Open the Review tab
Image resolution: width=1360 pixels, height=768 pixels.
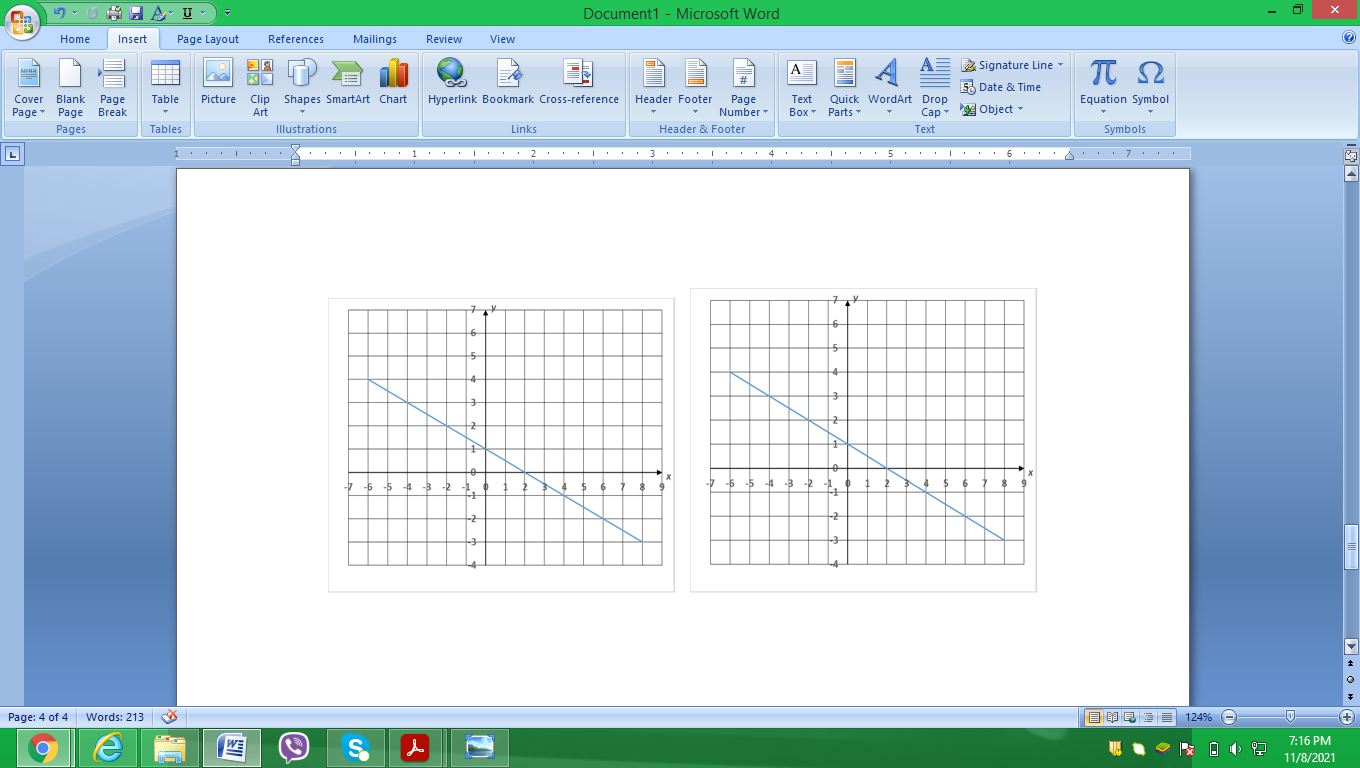tap(443, 39)
